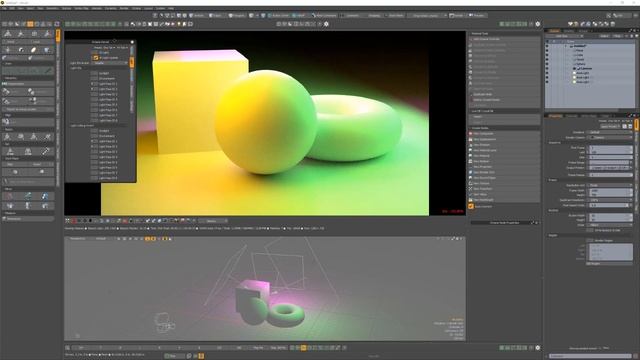The height and width of the screenshot is (360, 640).
Task: Click the Pixel Aspect Ratio field
Action: point(610,205)
